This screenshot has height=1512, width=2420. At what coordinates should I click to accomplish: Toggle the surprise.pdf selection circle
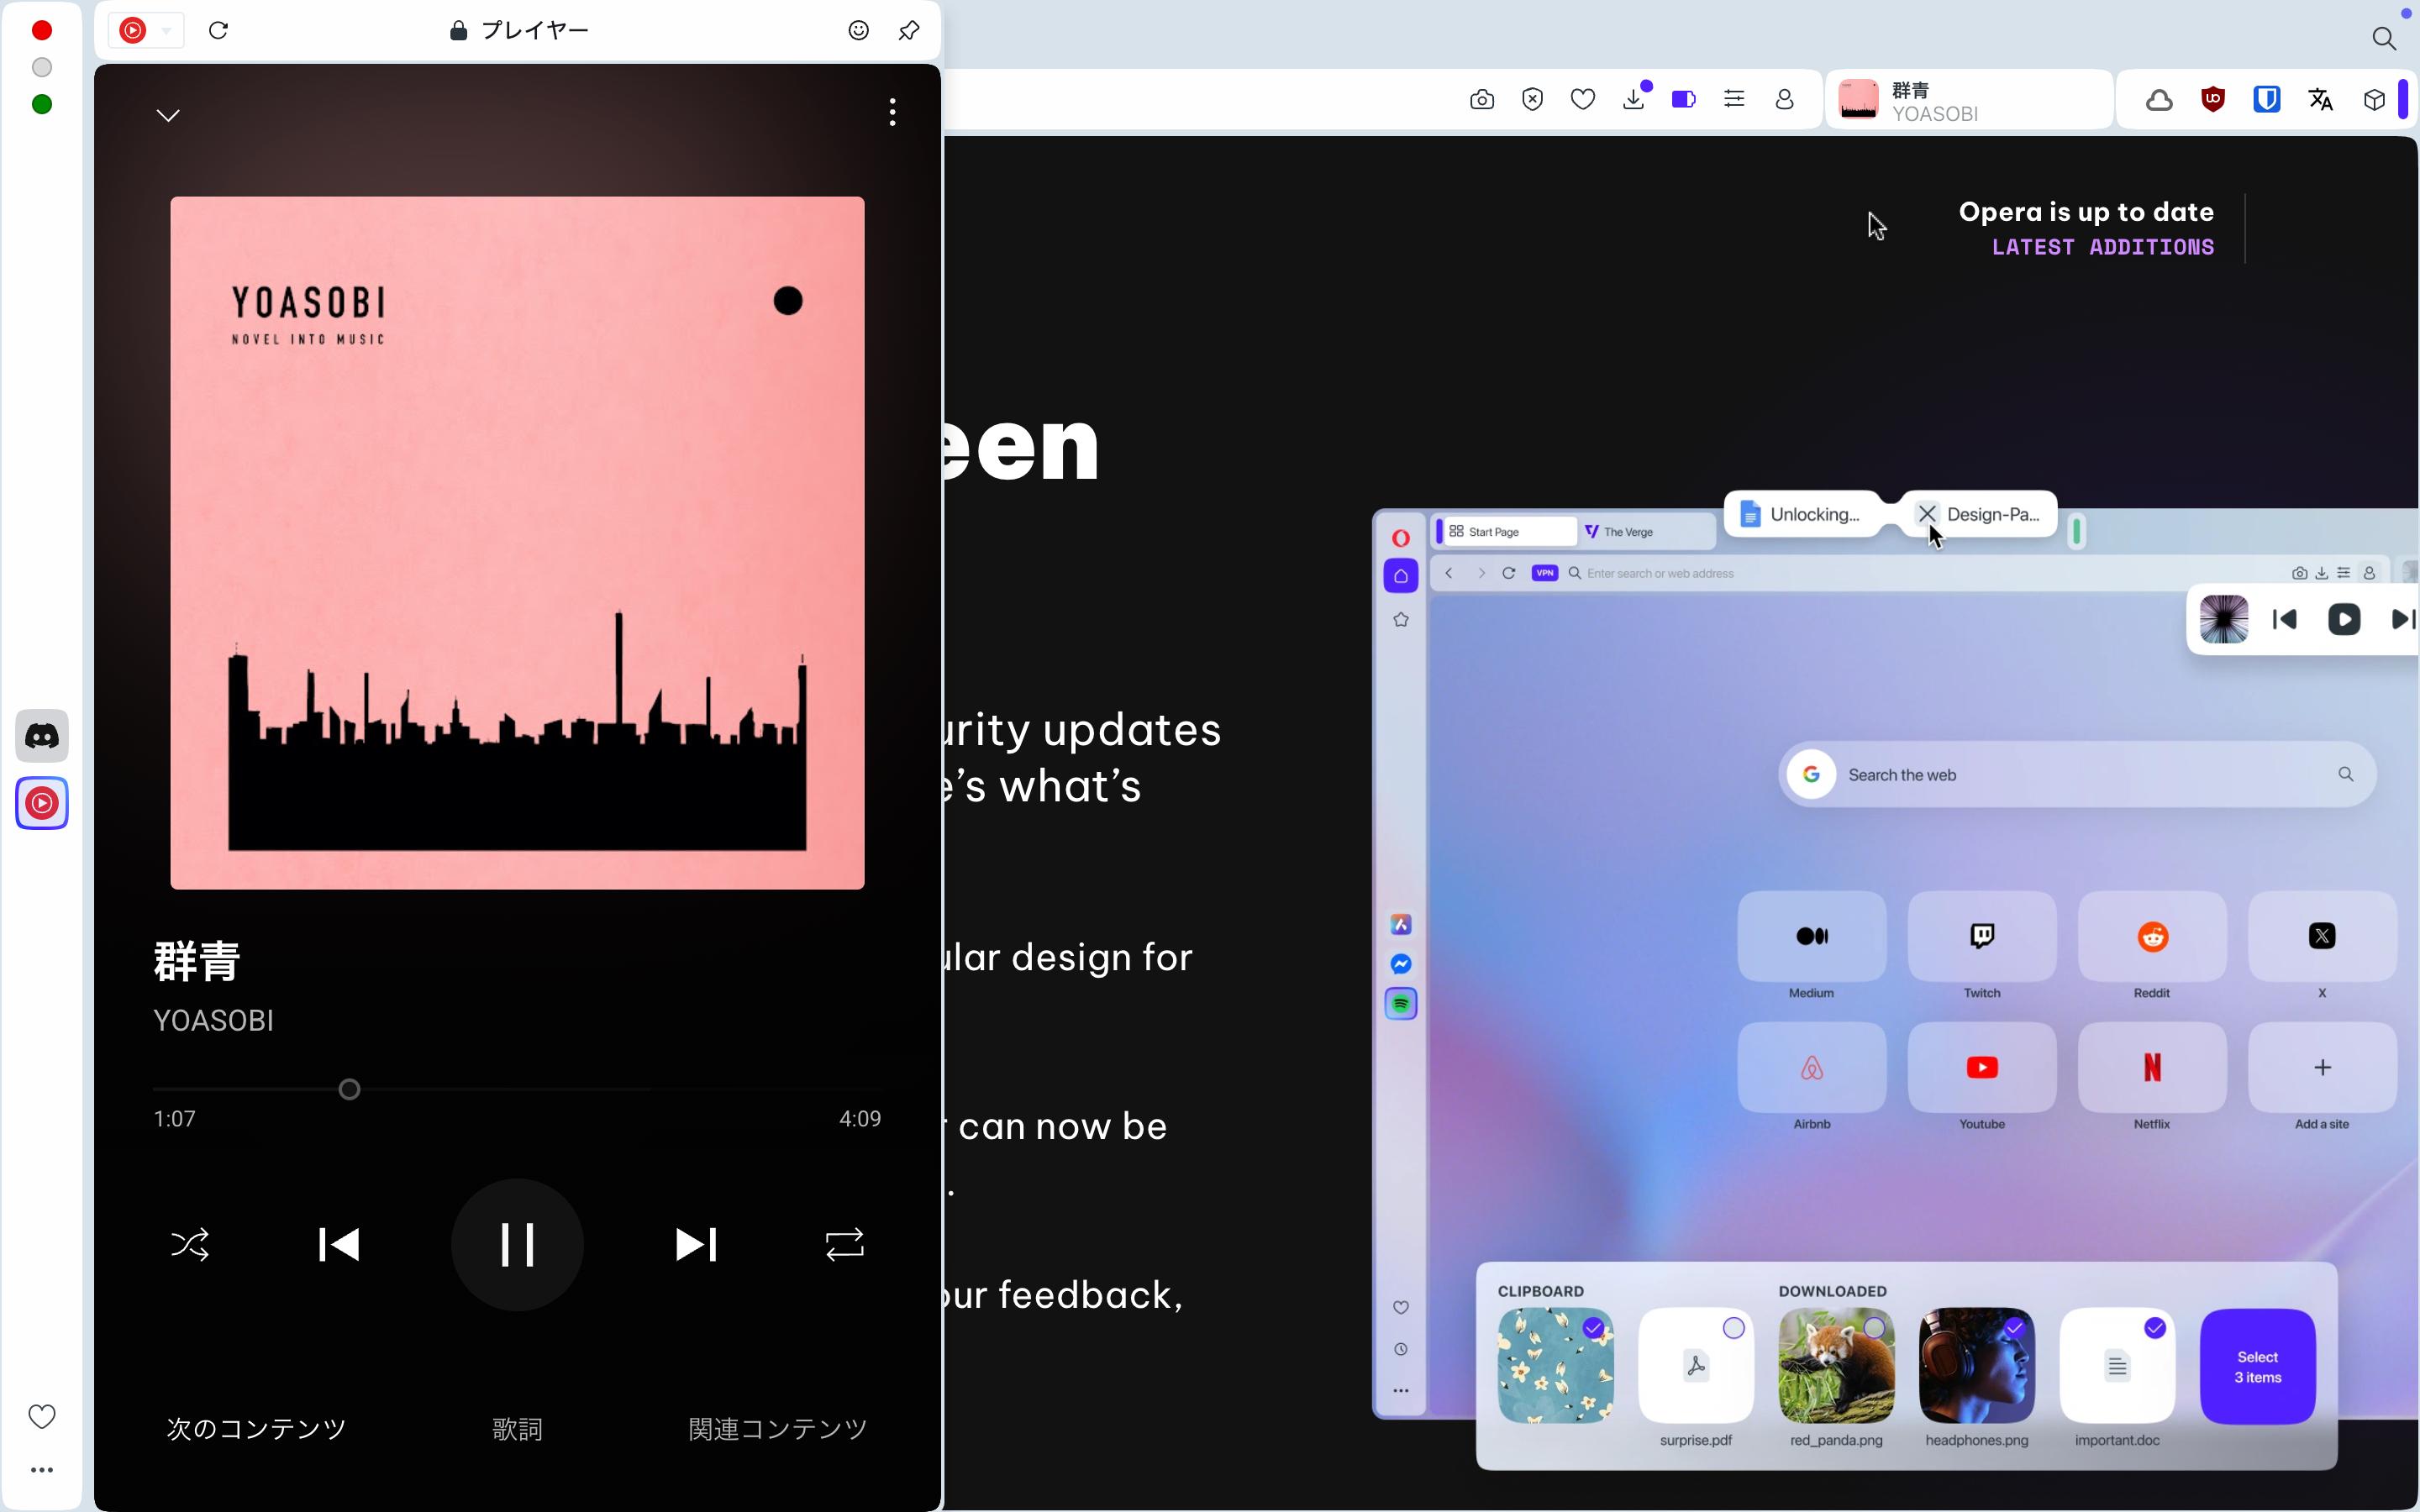tap(1734, 1328)
